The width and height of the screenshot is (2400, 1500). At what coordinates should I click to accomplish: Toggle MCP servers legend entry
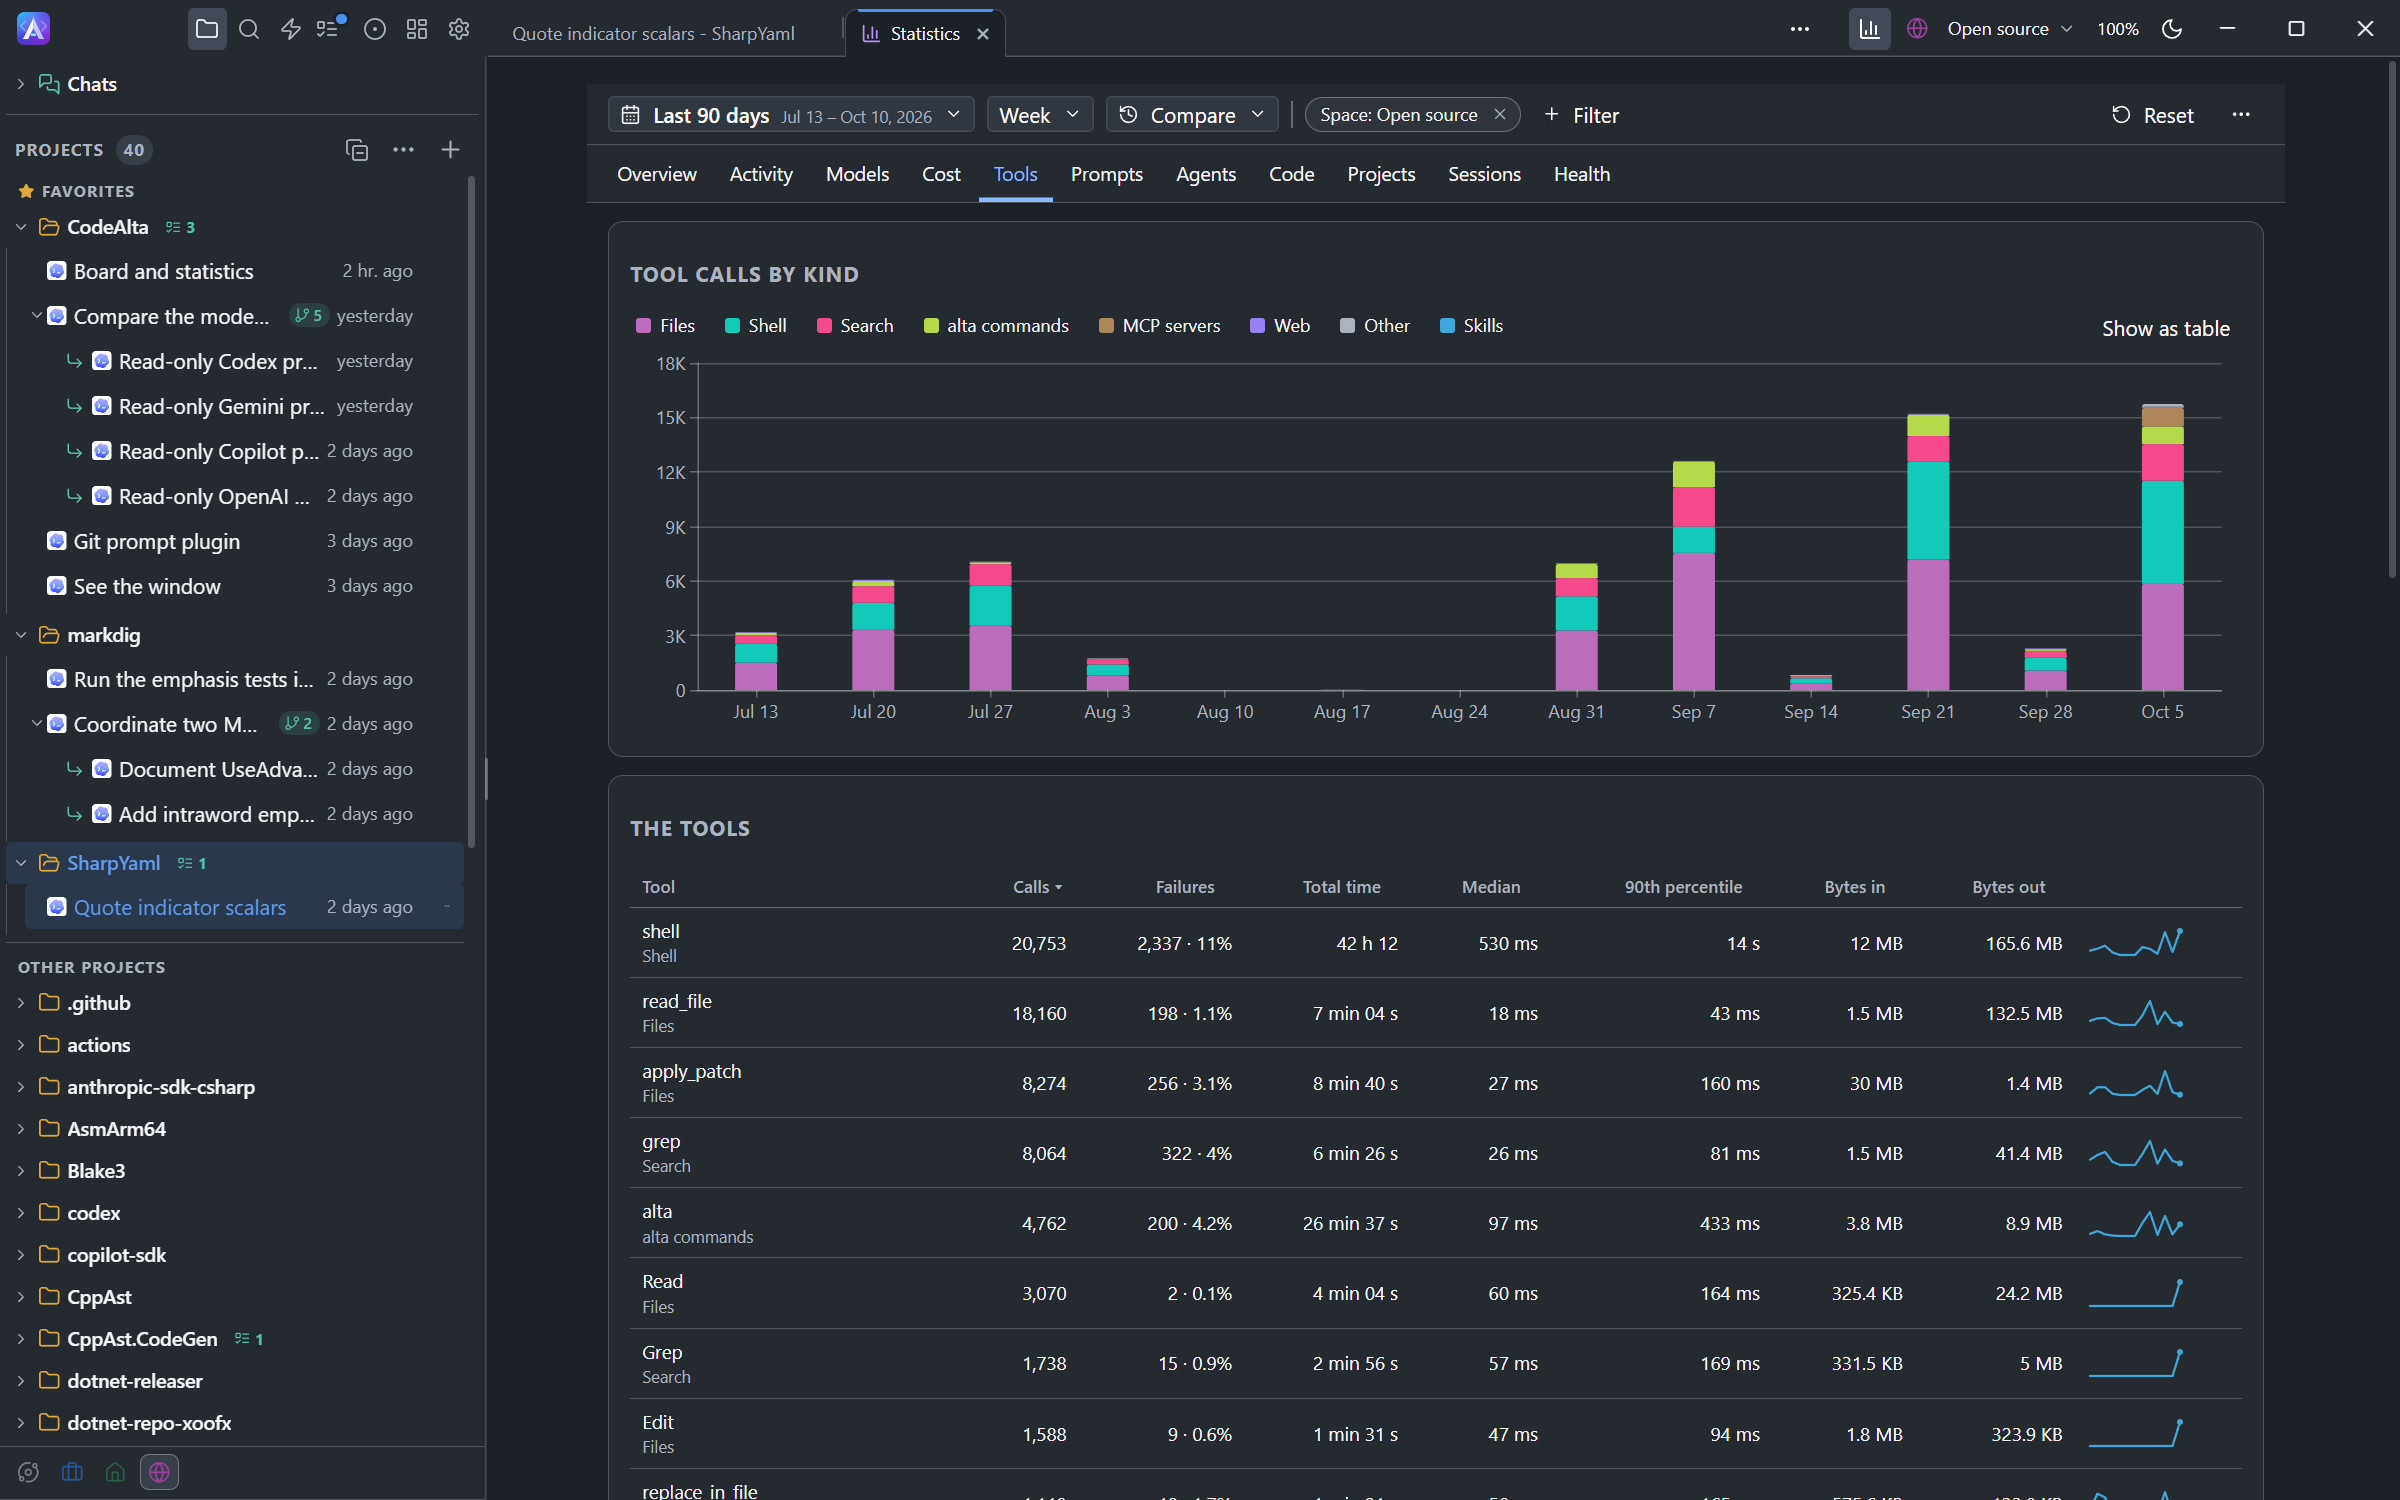click(x=1160, y=326)
